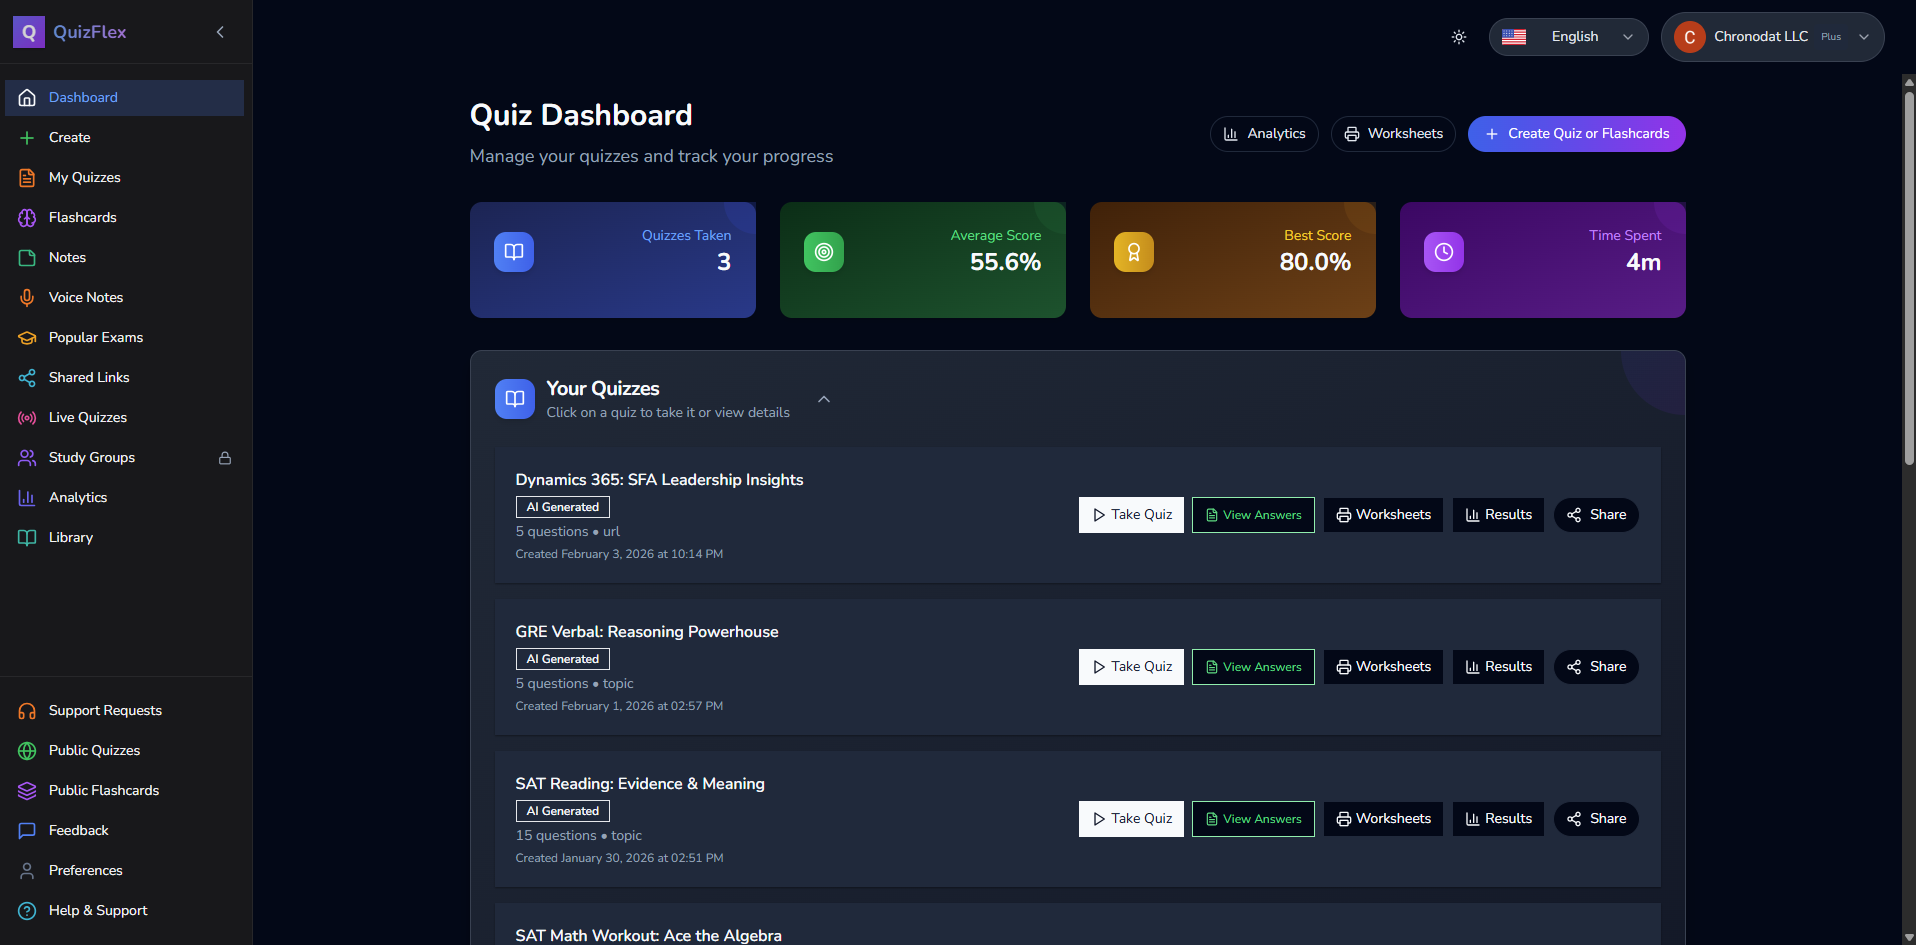Click the Average Score 55.6% stat card
This screenshot has height=945, width=1916.
coord(922,260)
